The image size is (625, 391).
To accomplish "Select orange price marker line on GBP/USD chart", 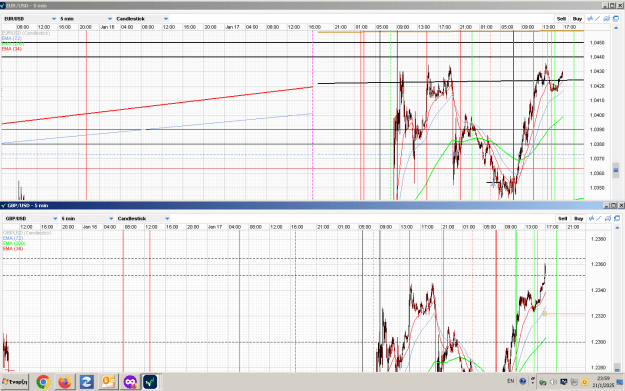I will click(x=564, y=314).
